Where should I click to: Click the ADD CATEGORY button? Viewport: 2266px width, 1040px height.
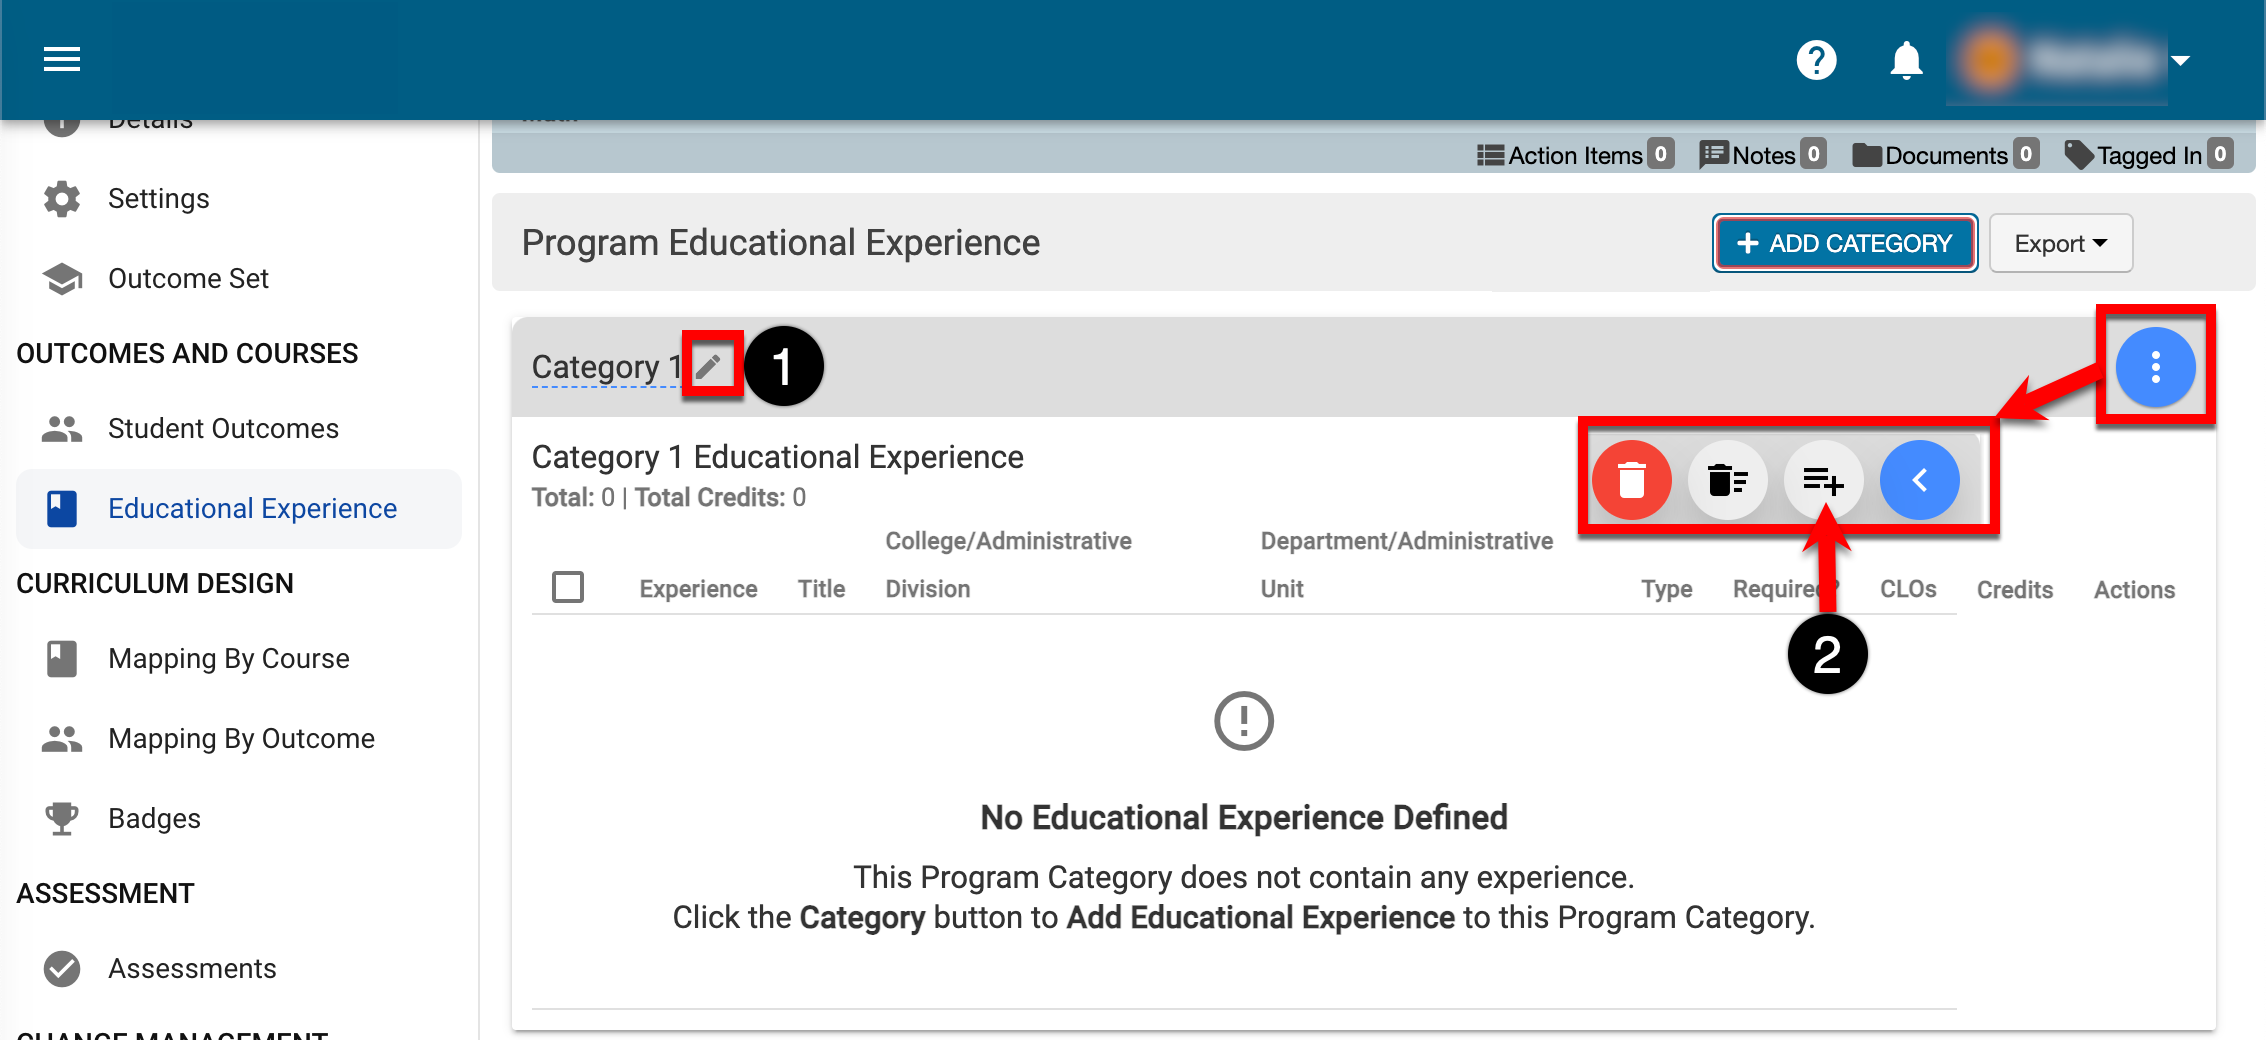tap(1844, 243)
